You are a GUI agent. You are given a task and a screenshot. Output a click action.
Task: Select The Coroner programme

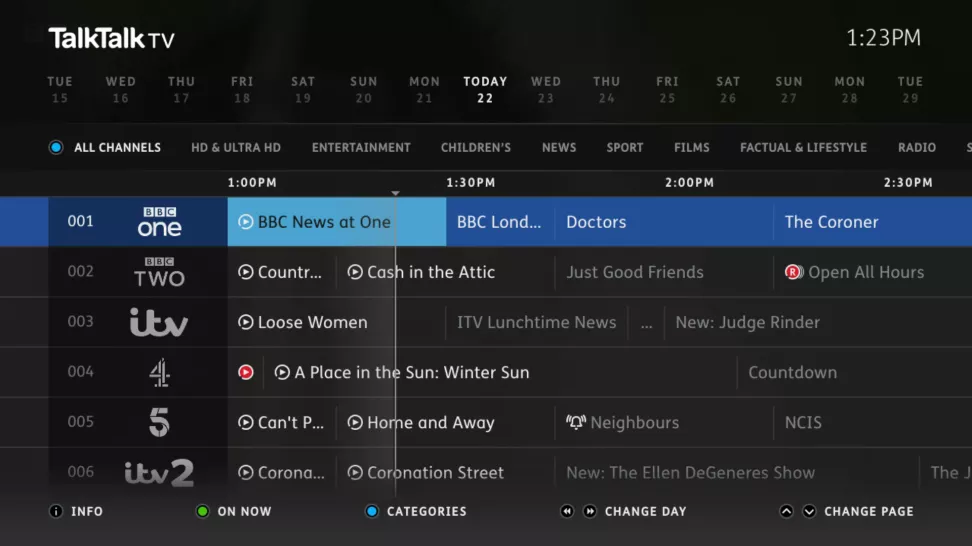click(x=873, y=222)
